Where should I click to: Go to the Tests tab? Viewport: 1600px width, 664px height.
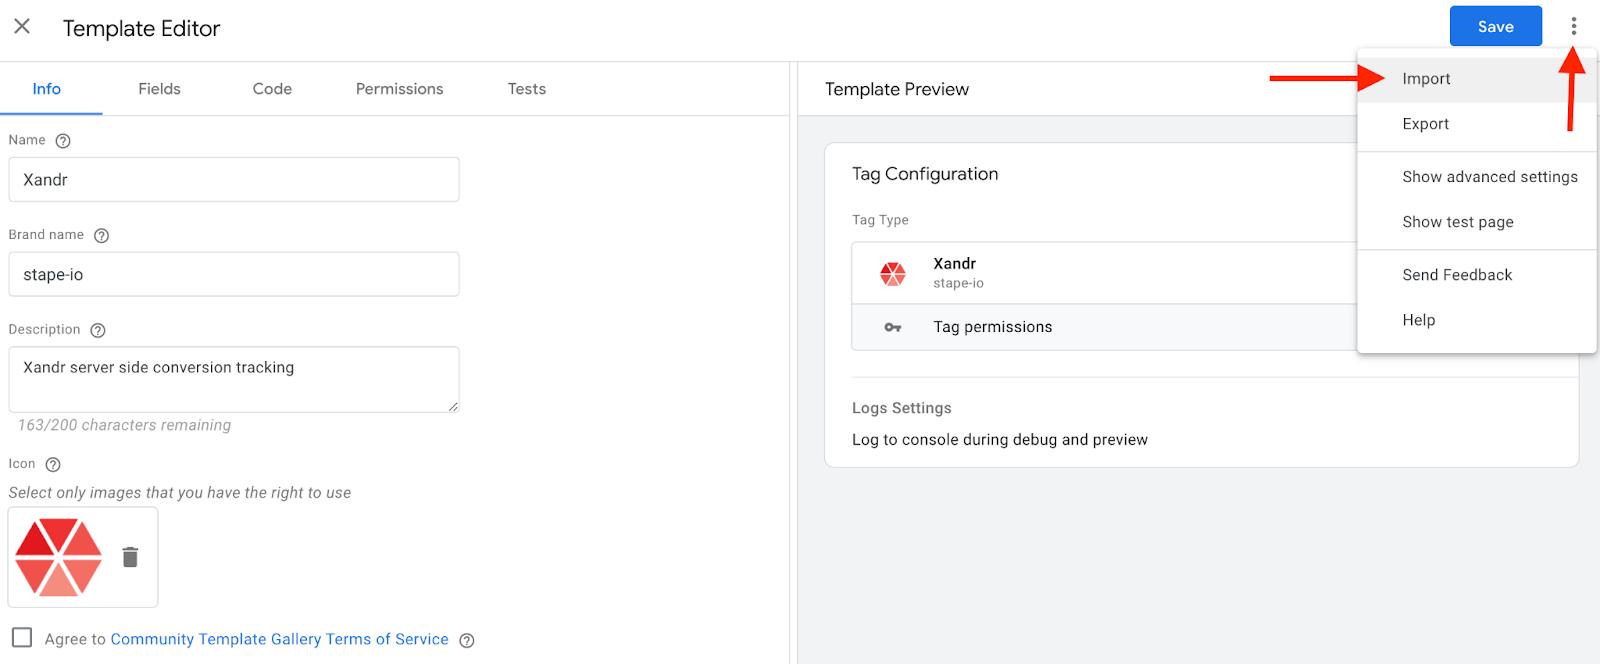click(x=527, y=89)
